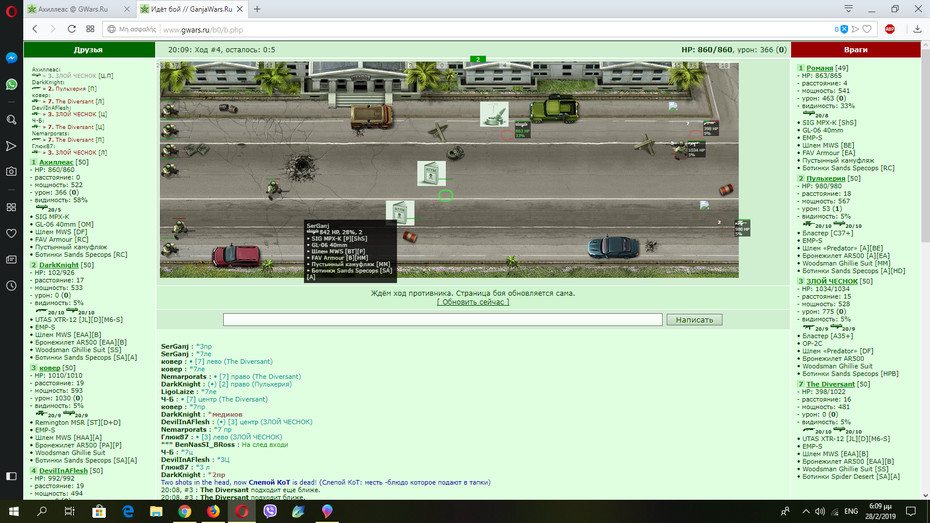Open the ABP extension icon
930x523 pixels.
890,29
